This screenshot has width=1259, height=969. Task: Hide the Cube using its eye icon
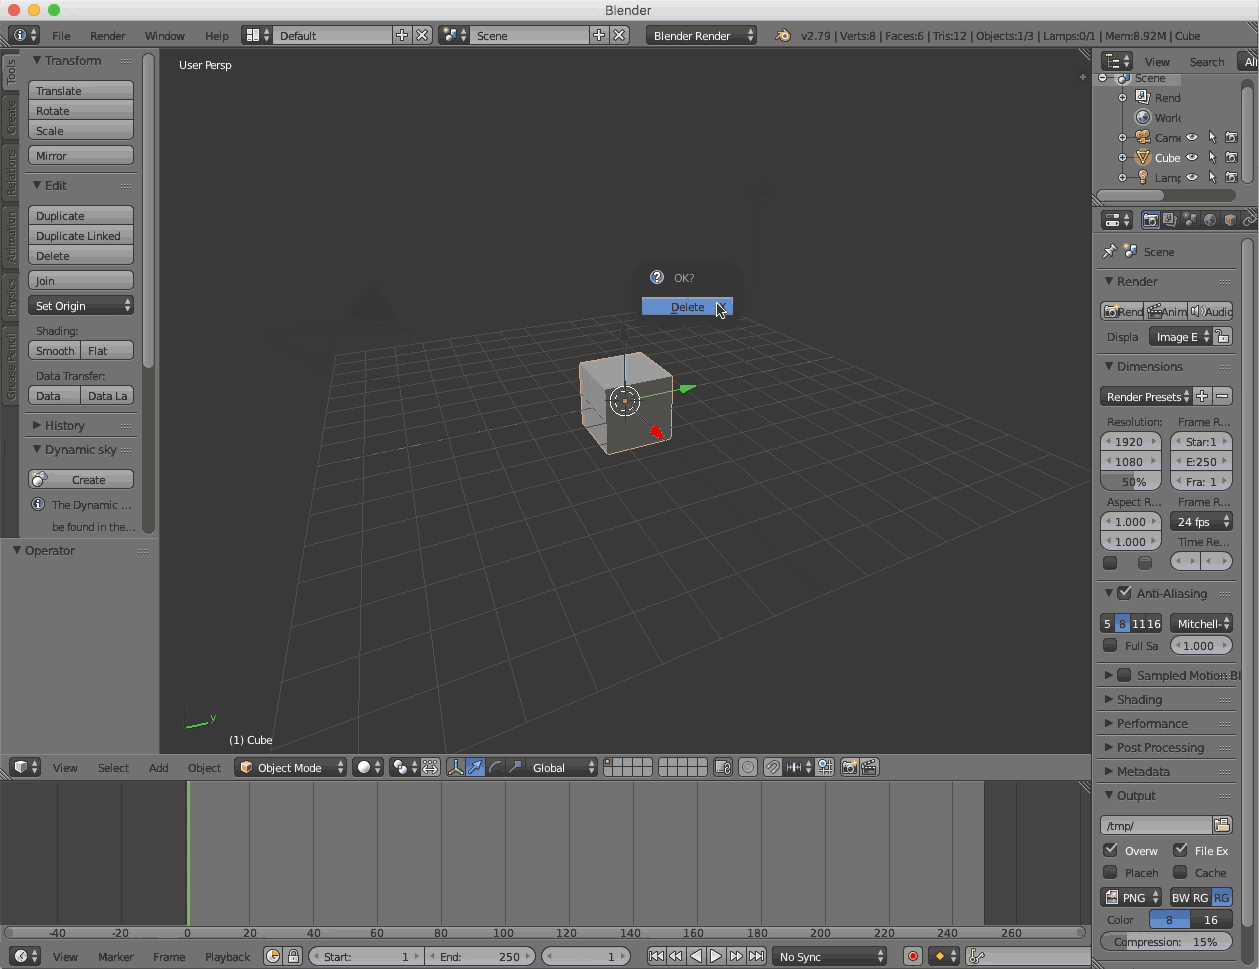coord(1192,157)
